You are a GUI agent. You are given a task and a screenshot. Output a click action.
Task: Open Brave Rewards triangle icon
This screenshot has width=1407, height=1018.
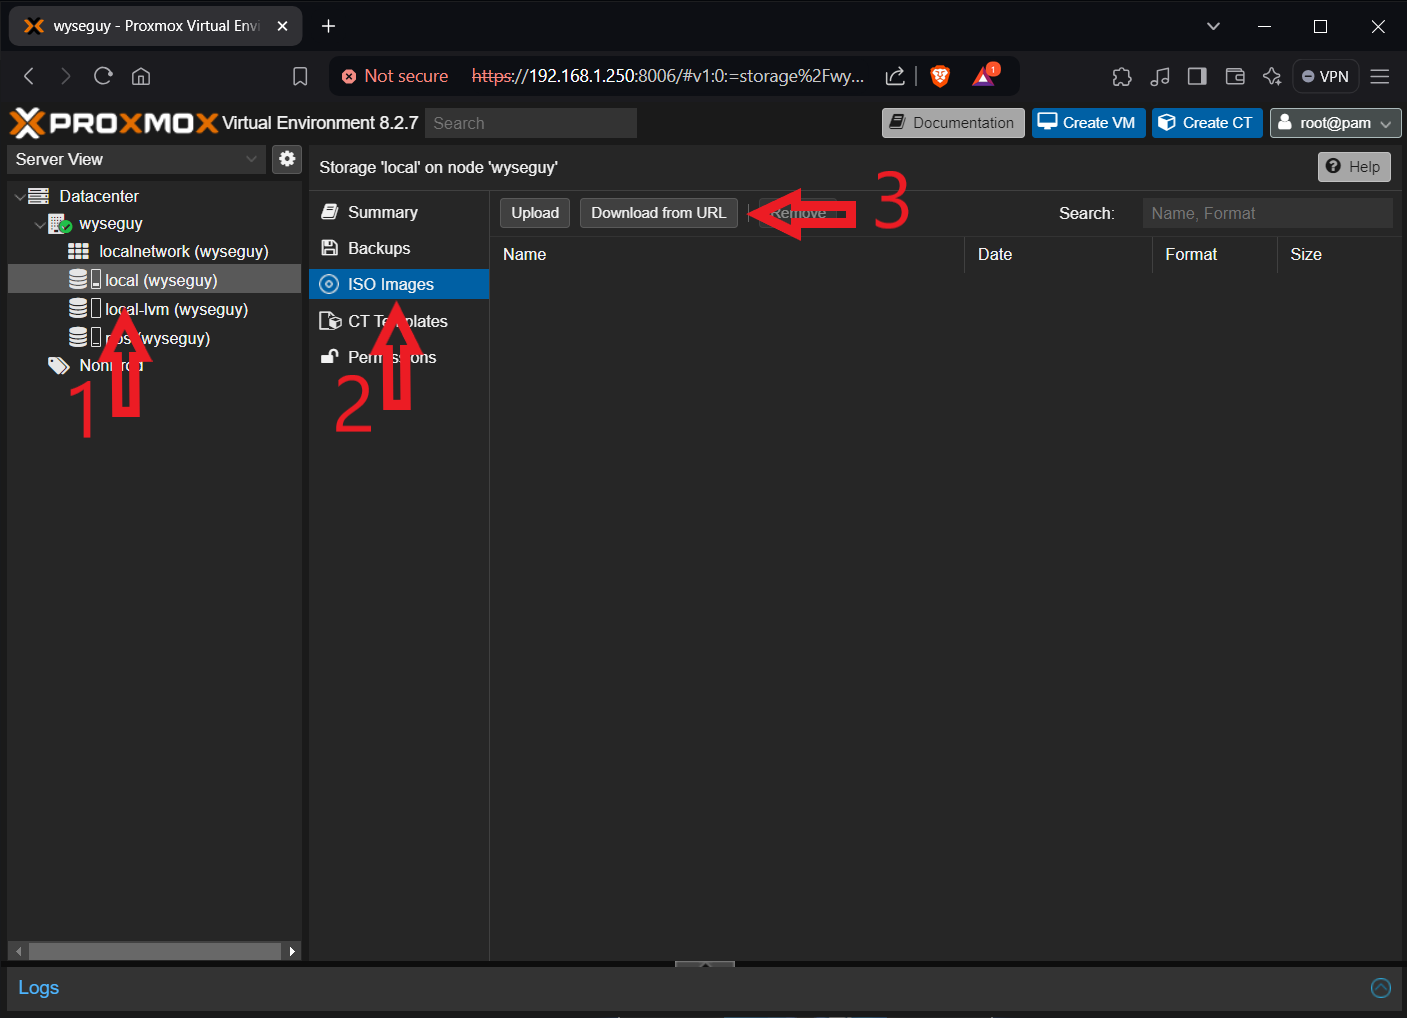tap(985, 75)
